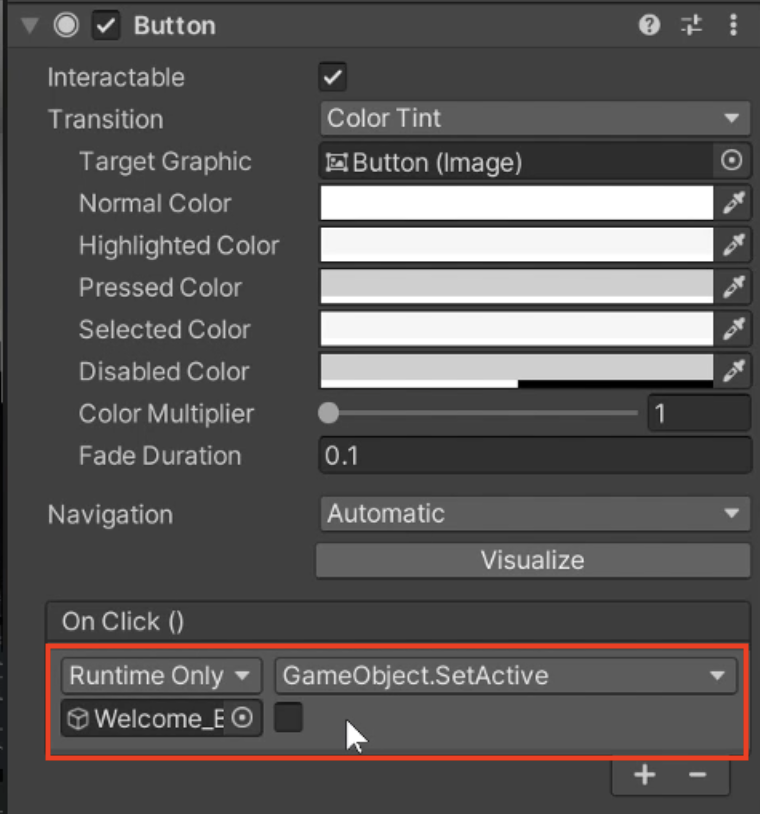Open object picker for Welcome object field
Viewport: 760px width, 814px height.
[x=244, y=718]
